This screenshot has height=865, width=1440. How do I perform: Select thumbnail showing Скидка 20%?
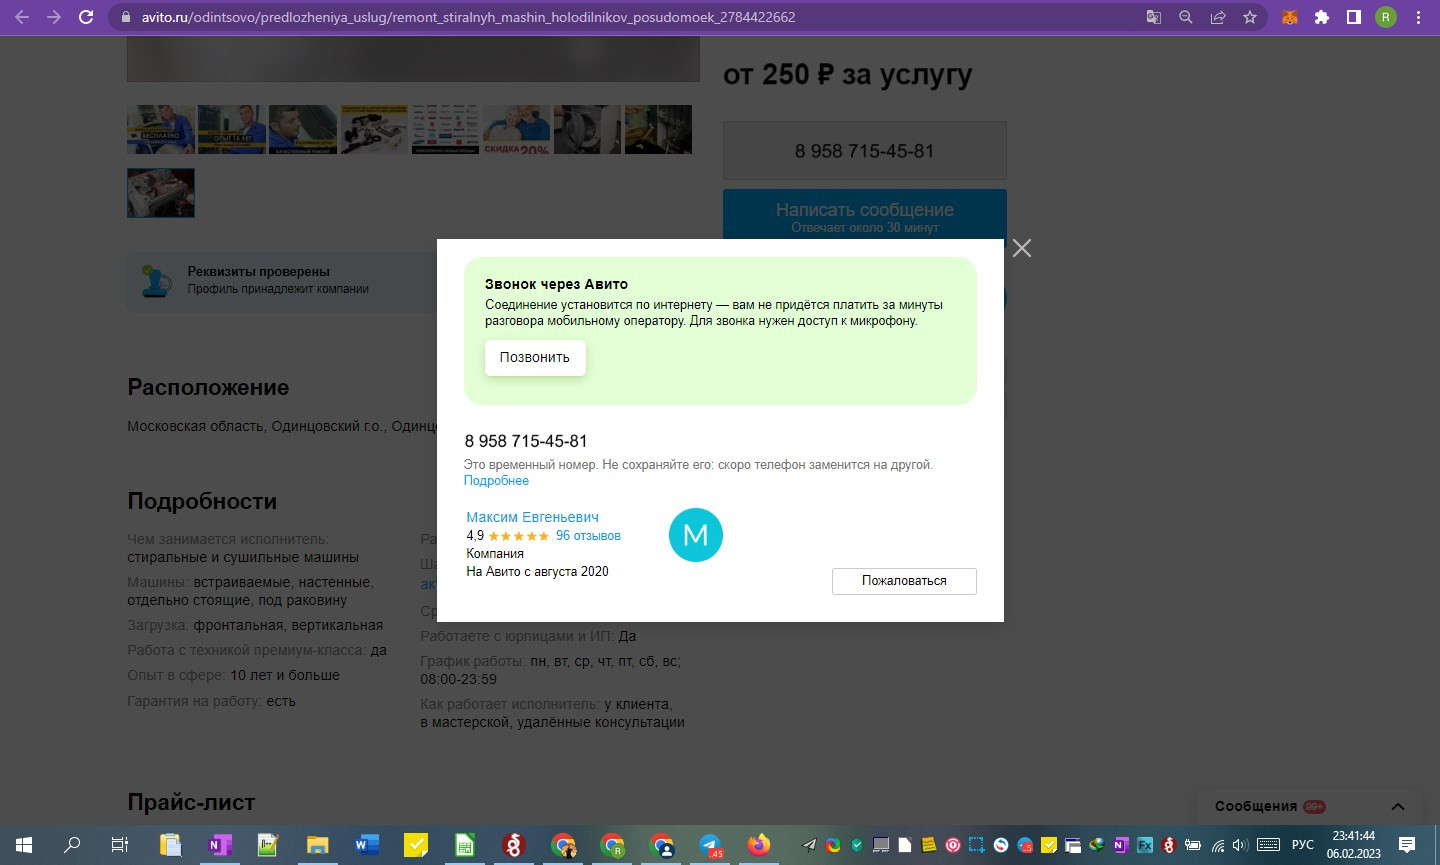516,129
